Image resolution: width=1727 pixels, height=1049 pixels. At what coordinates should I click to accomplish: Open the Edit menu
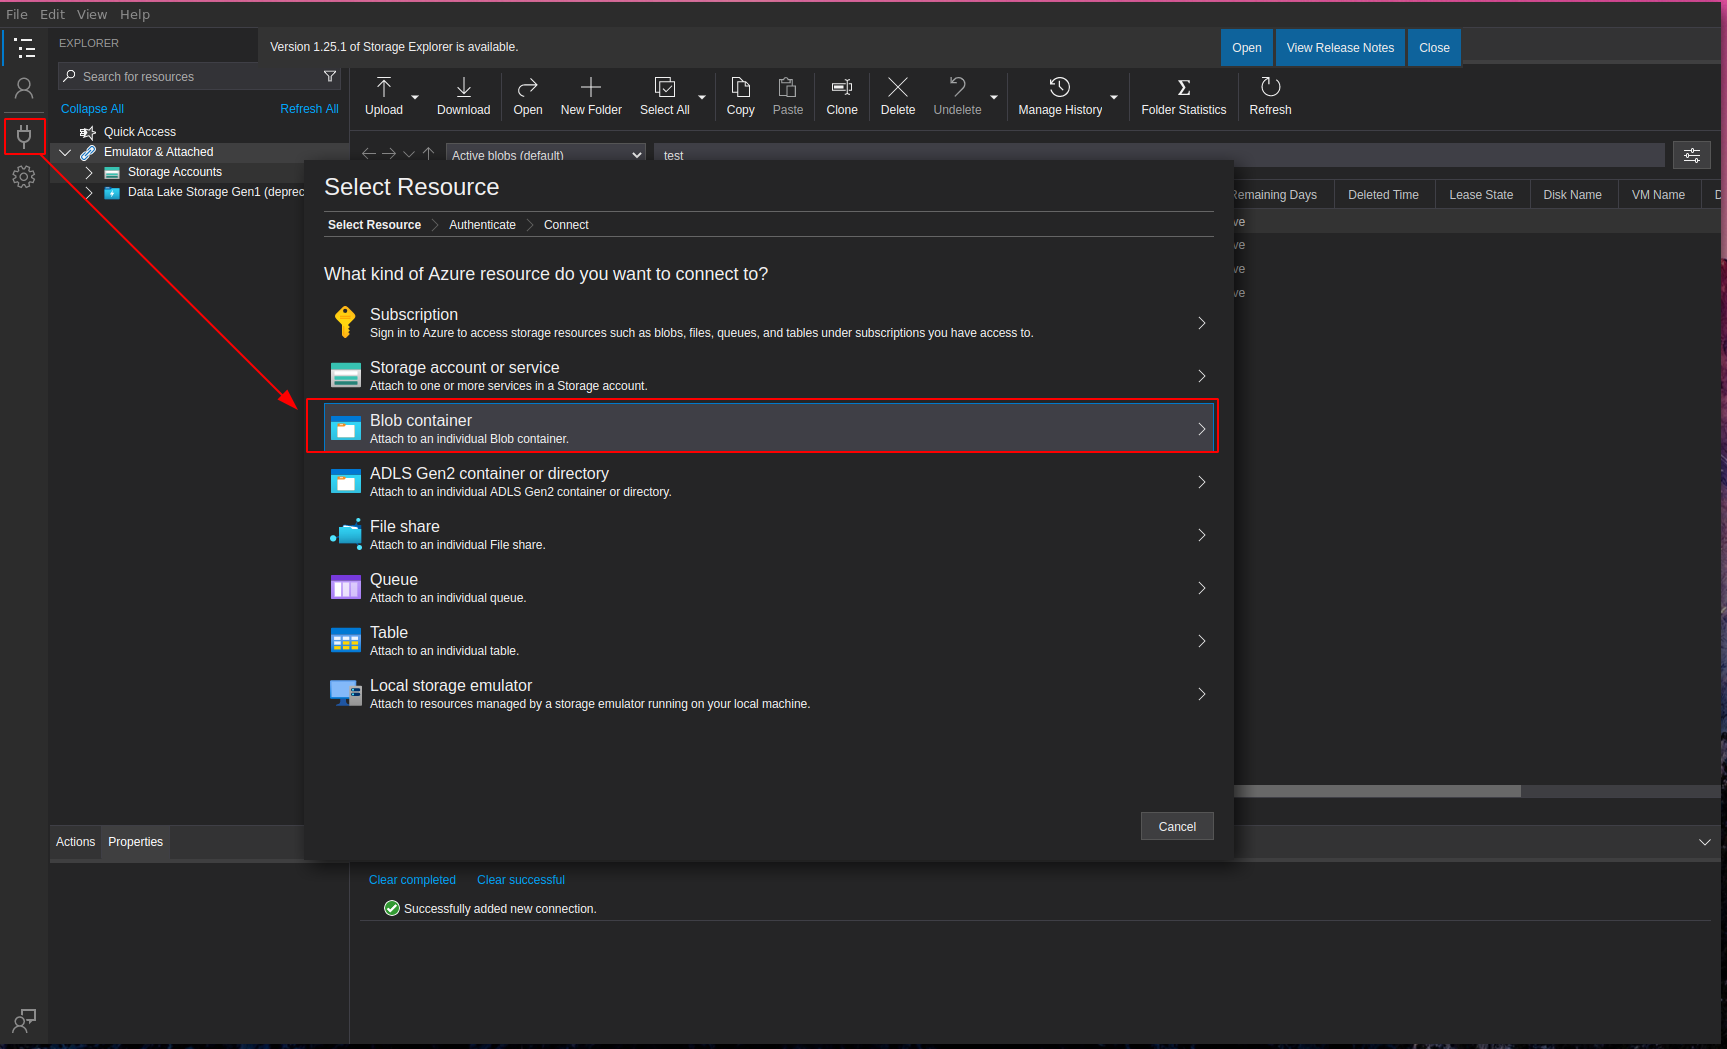tap(52, 14)
